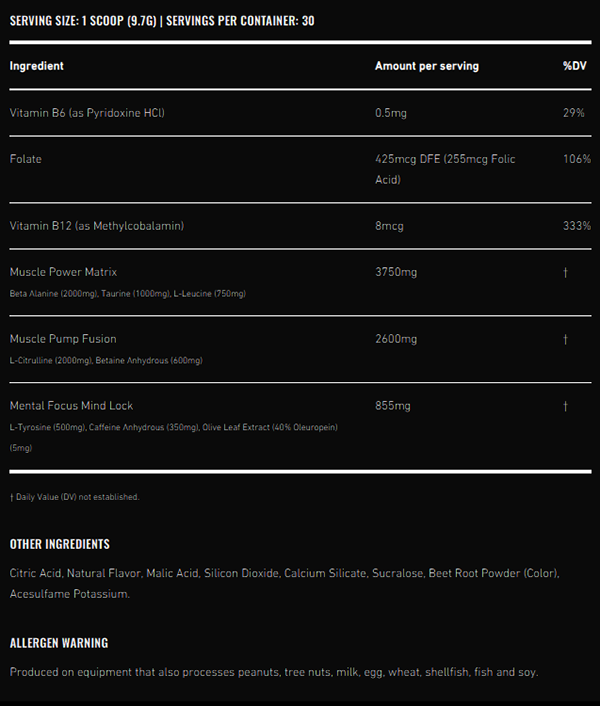Click the ALLERGEN WARNING heading
This screenshot has height=706, width=600.
tap(59, 643)
